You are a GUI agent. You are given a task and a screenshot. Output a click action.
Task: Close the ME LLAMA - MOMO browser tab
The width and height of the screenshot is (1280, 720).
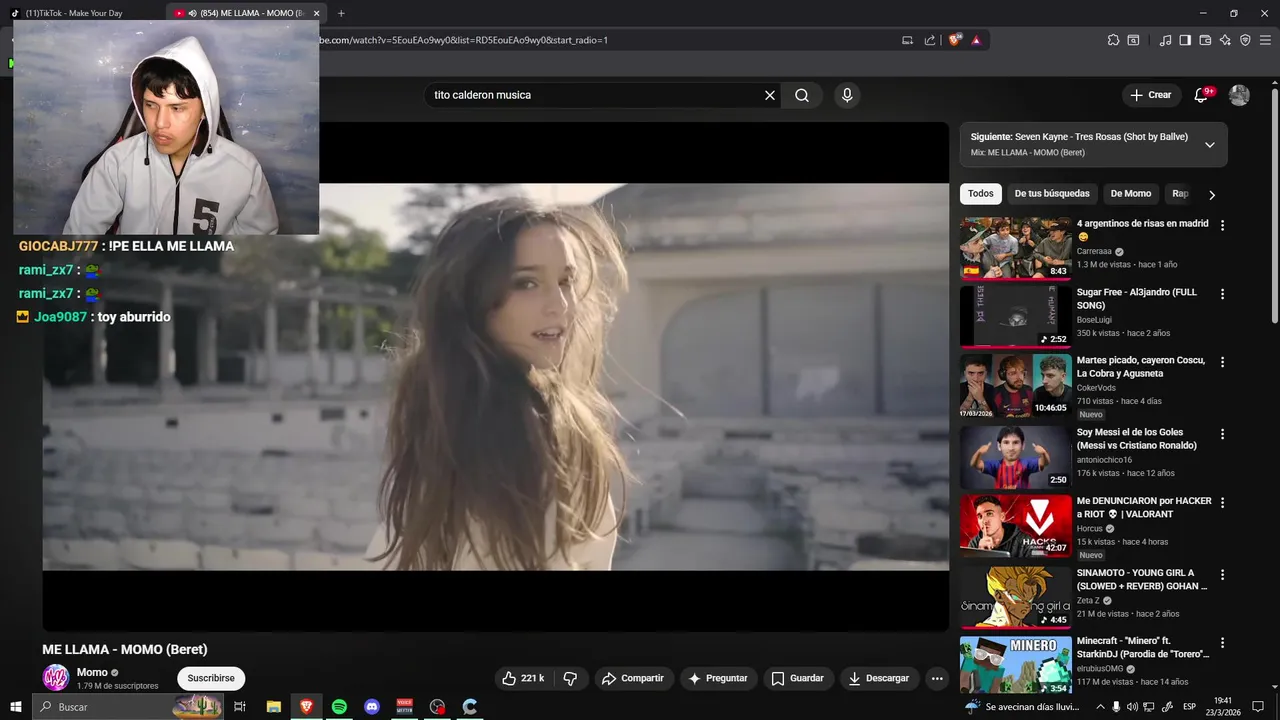pos(316,13)
